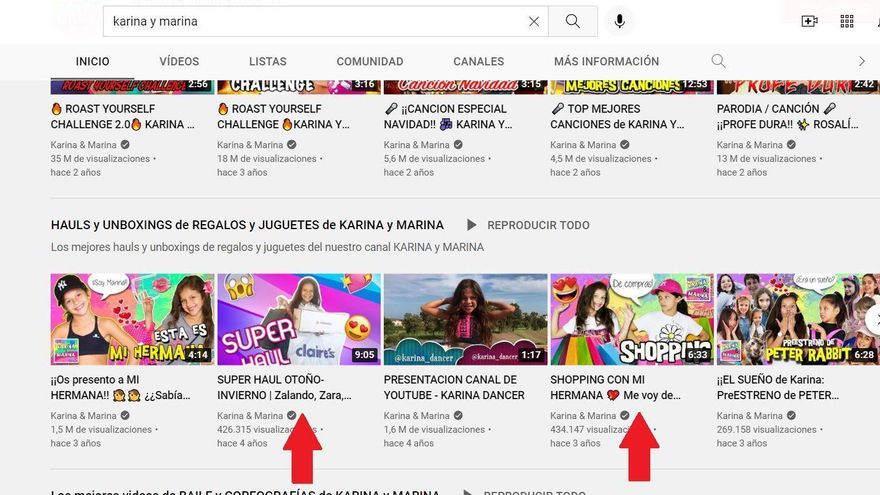Open SUPER HAUL claire's video thumbnail
The width and height of the screenshot is (880, 495).
point(299,319)
